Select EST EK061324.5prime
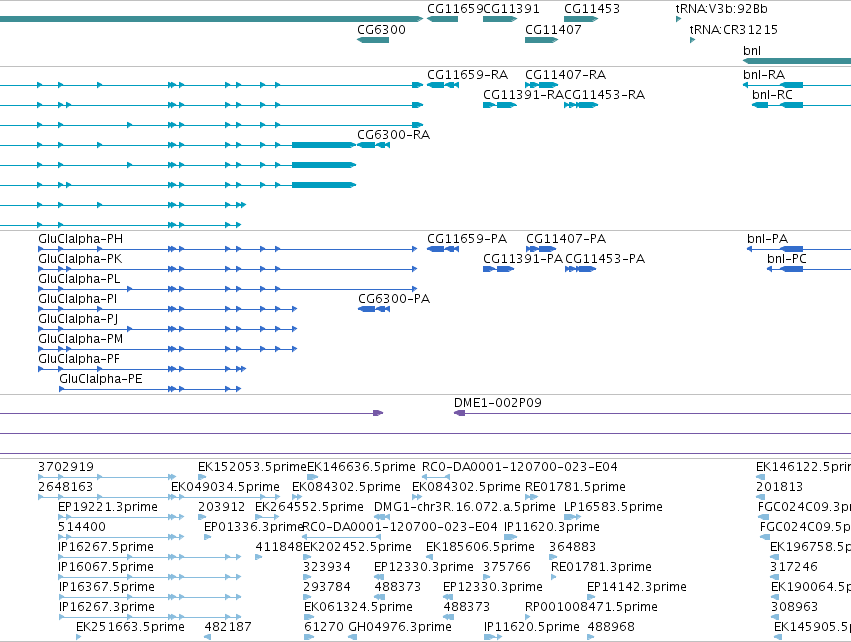 [358, 607]
